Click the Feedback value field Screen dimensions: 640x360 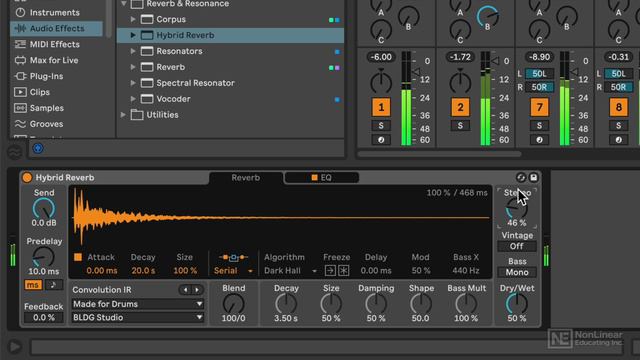44,318
